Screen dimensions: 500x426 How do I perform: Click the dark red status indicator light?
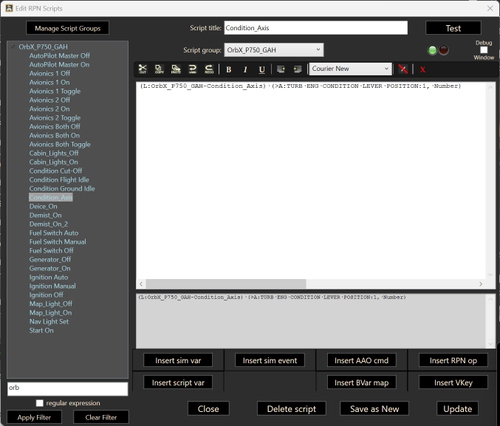(444, 50)
